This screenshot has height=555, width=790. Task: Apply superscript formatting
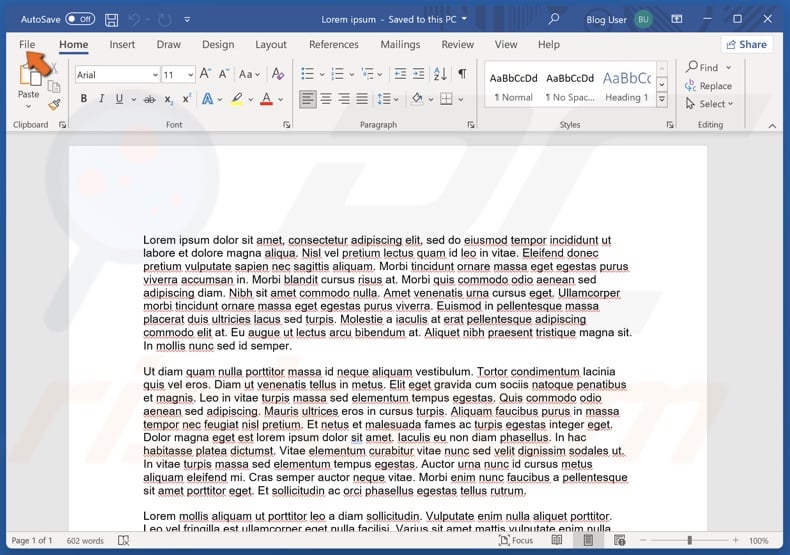point(186,99)
